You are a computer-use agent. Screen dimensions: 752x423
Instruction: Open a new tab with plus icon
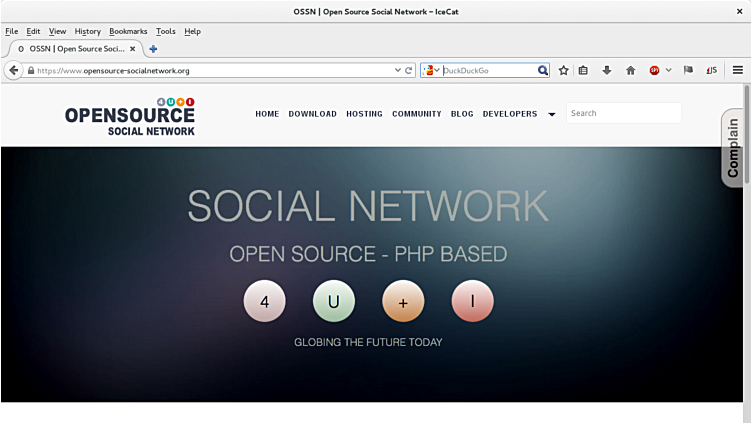point(153,49)
